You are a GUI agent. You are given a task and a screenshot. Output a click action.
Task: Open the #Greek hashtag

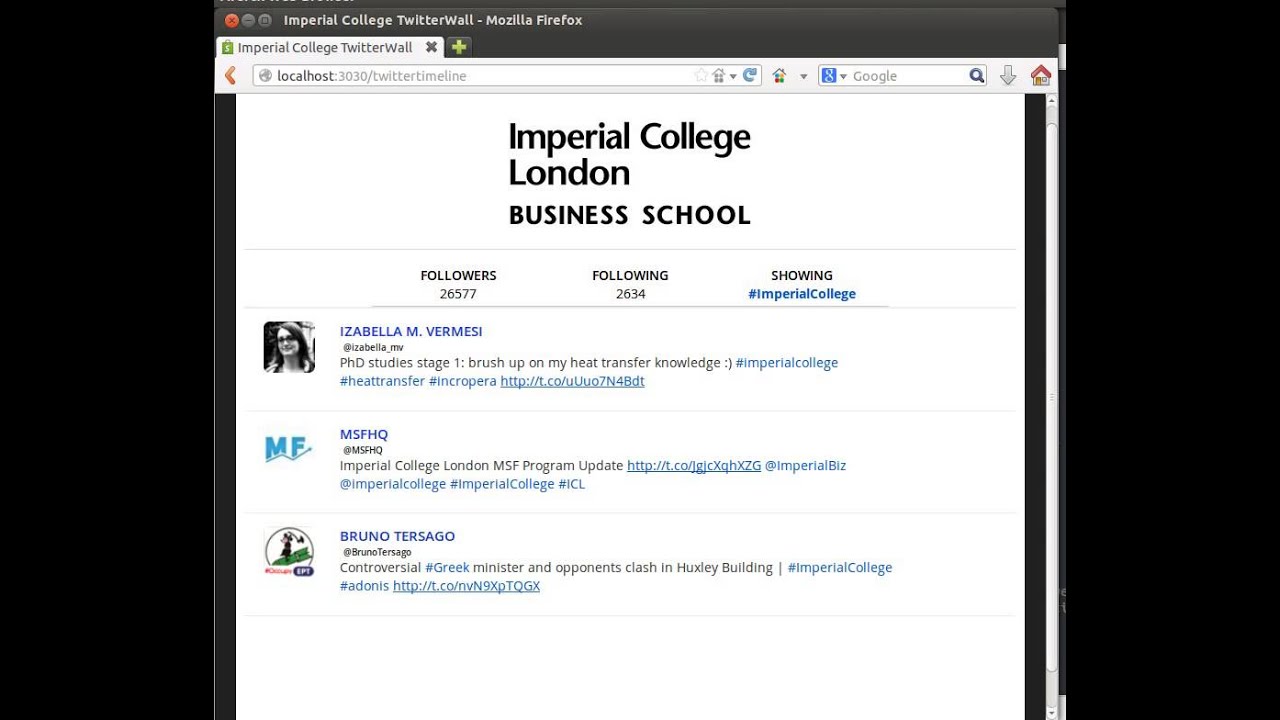[x=447, y=568]
